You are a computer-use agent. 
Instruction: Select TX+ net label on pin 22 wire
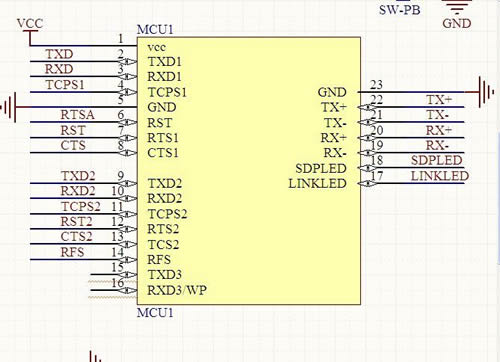click(439, 100)
